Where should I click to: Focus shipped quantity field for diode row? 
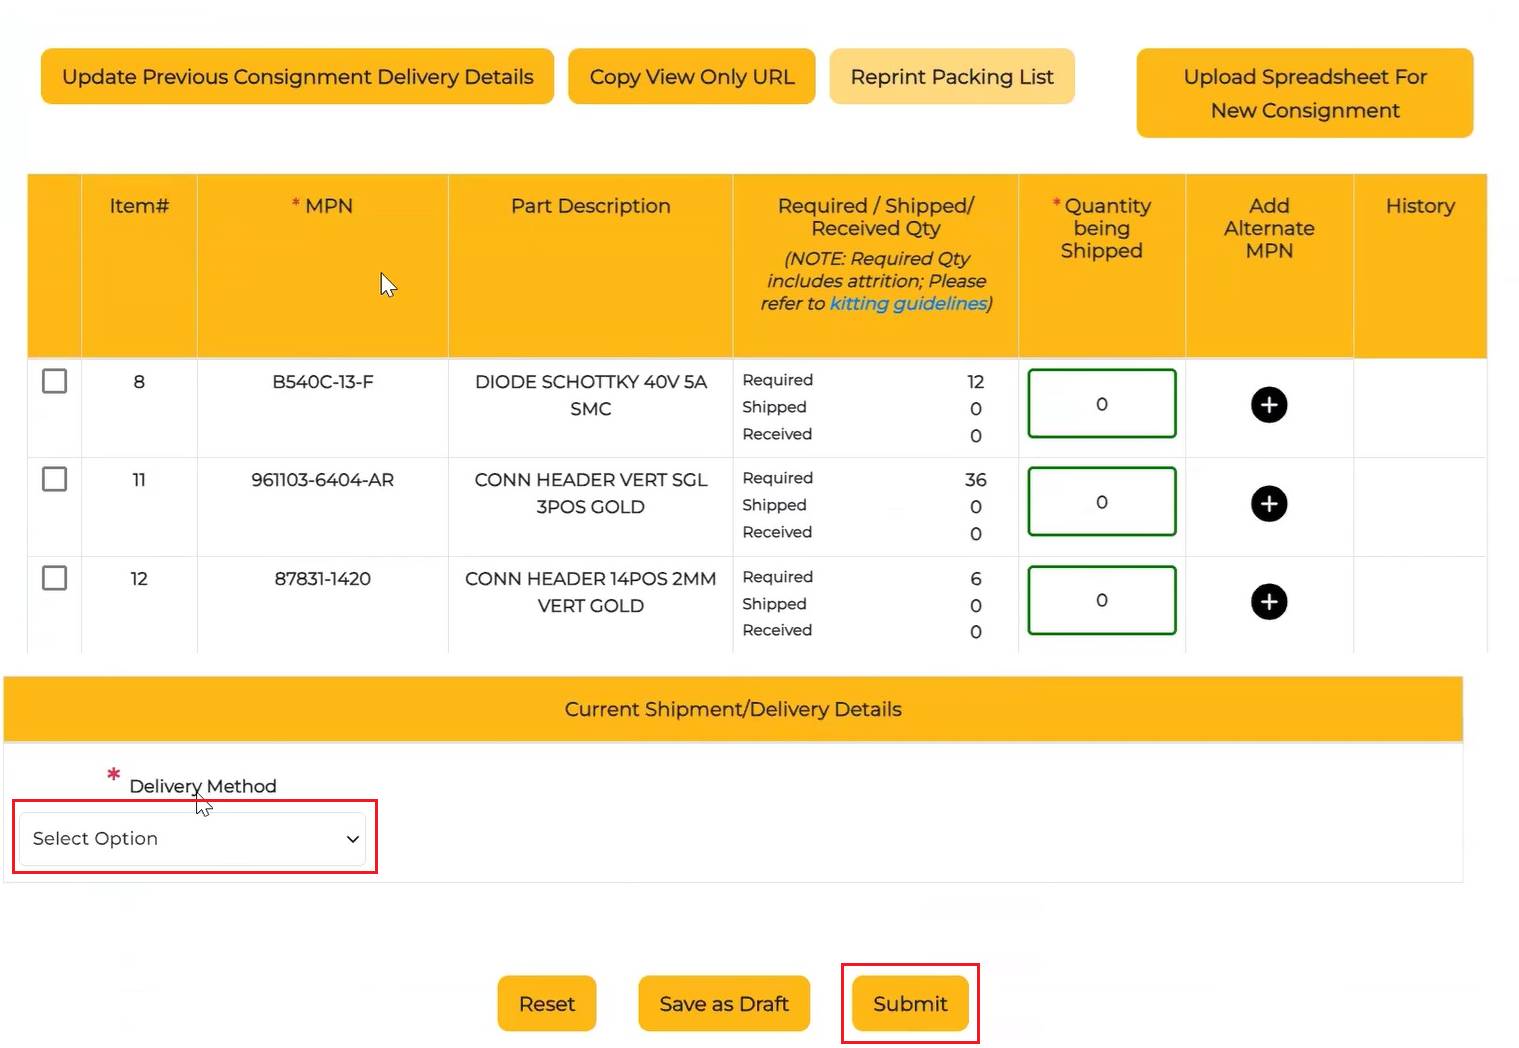point(1101,404)
